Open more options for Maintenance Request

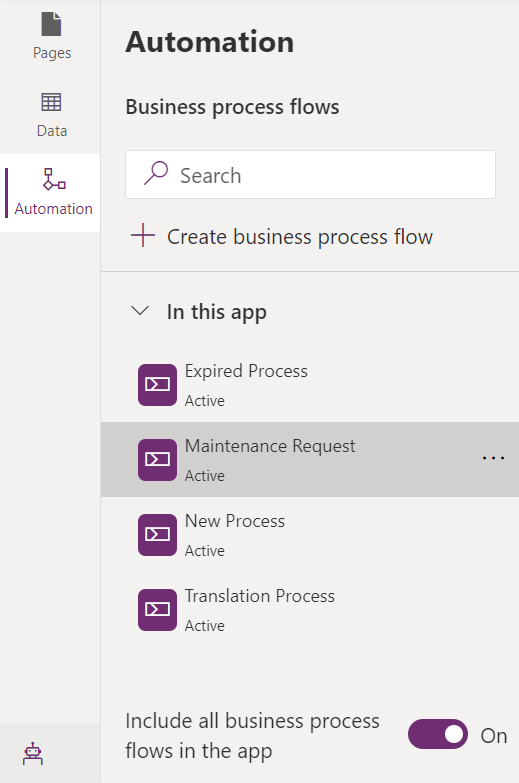tap(493, 458)
